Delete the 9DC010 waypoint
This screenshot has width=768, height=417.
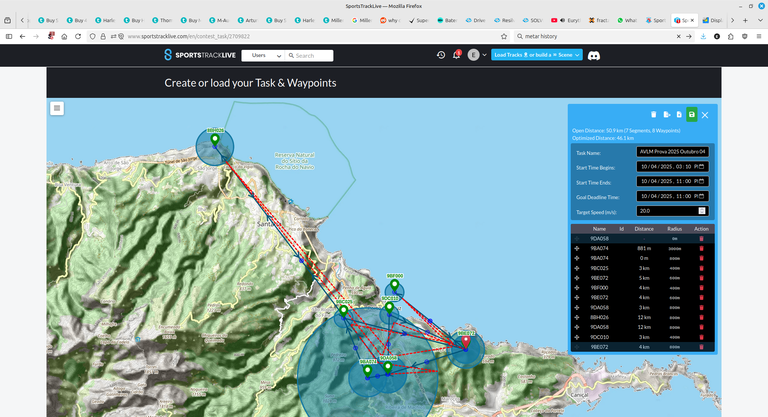click(701, 336)
